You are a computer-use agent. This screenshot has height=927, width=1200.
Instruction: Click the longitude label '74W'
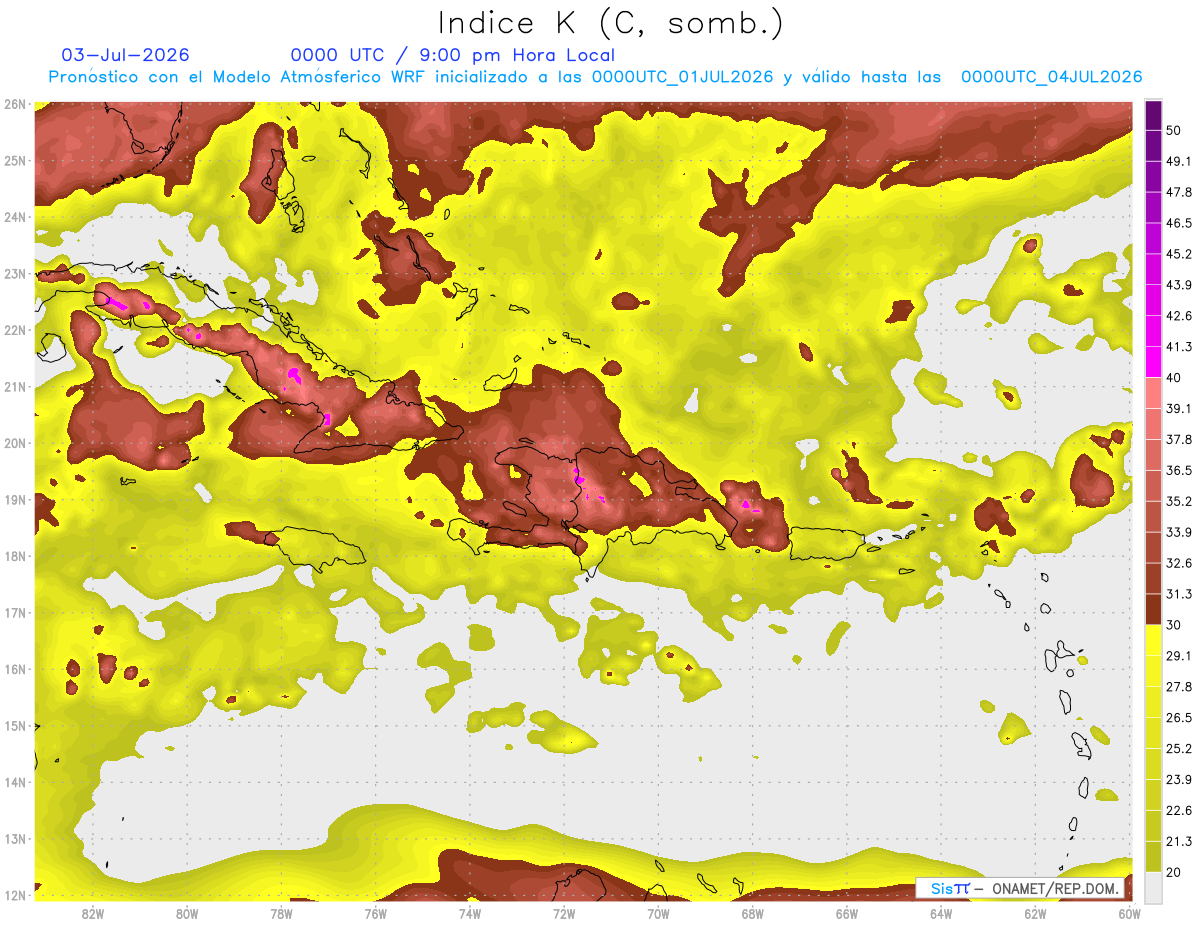pos(469,915)
